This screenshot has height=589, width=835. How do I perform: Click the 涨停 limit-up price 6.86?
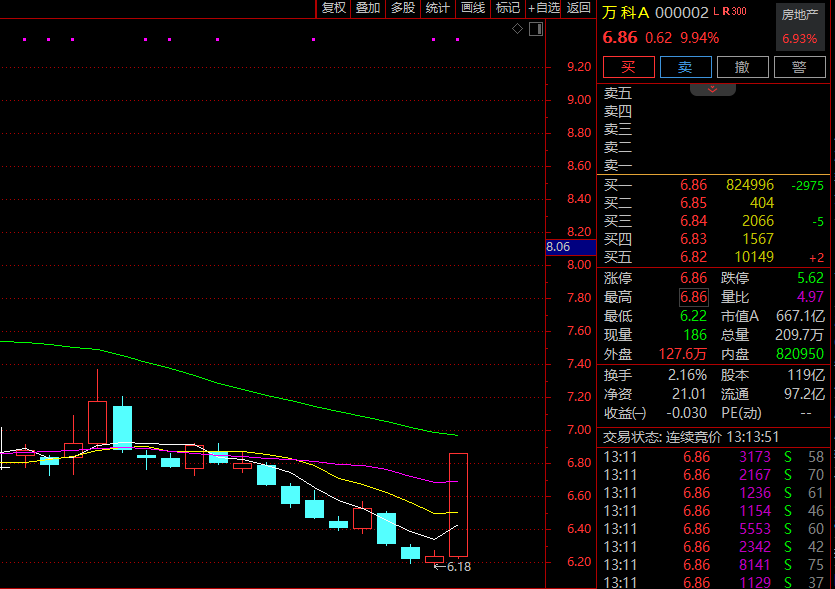(693, 278)
